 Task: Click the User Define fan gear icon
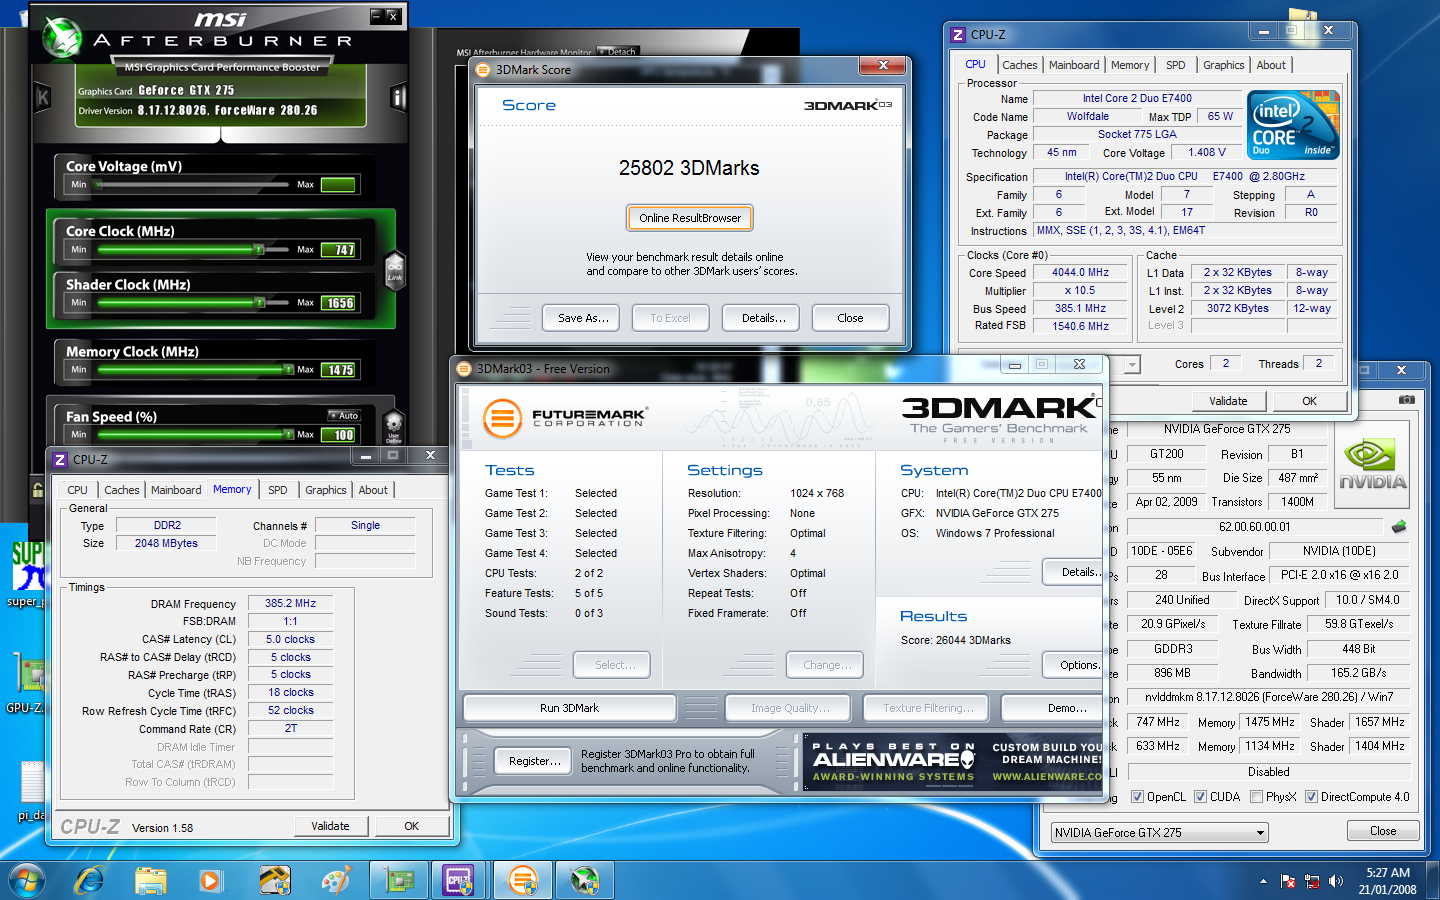pos(394,426)
